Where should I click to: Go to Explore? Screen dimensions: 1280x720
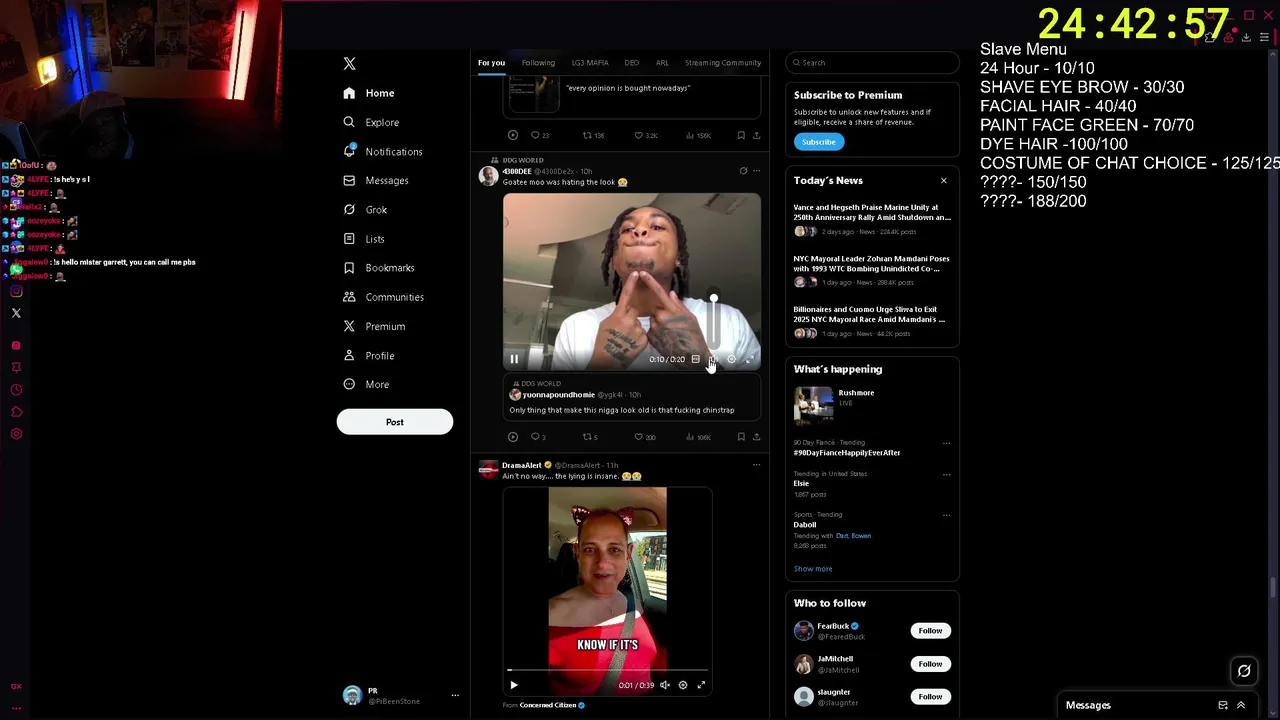pyautogui.click(x=371, y=122)
